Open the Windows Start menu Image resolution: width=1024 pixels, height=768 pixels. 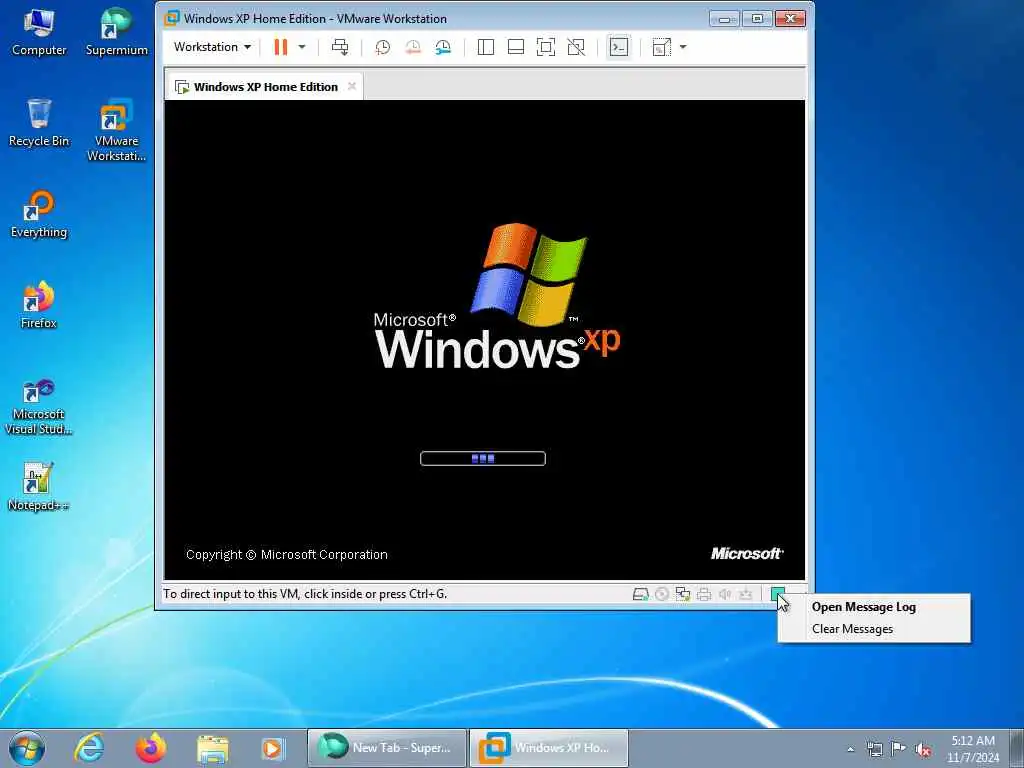coord(27,748)
